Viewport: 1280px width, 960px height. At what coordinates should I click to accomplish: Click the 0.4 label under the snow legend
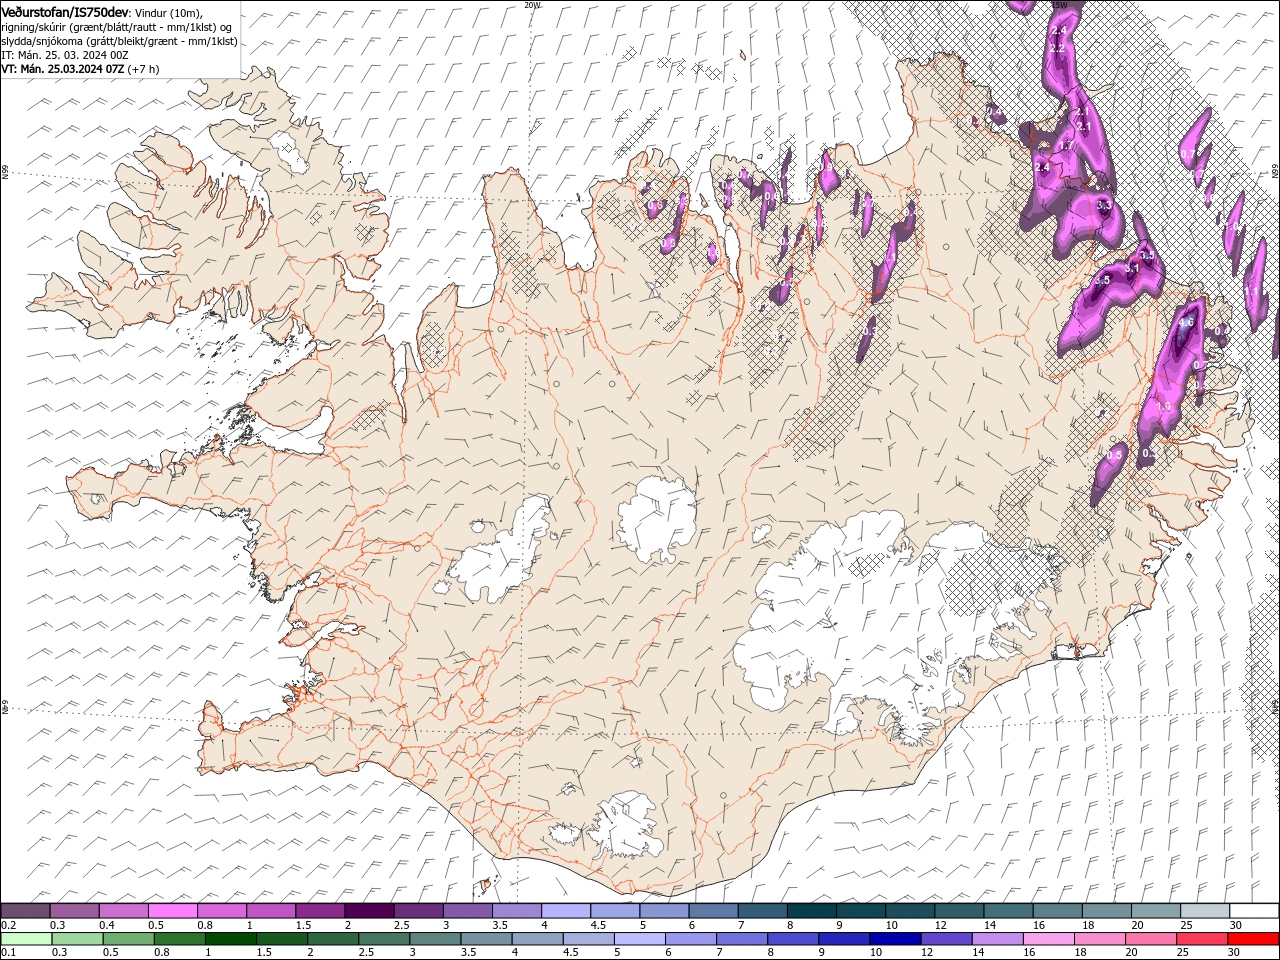tap(106, 925)
